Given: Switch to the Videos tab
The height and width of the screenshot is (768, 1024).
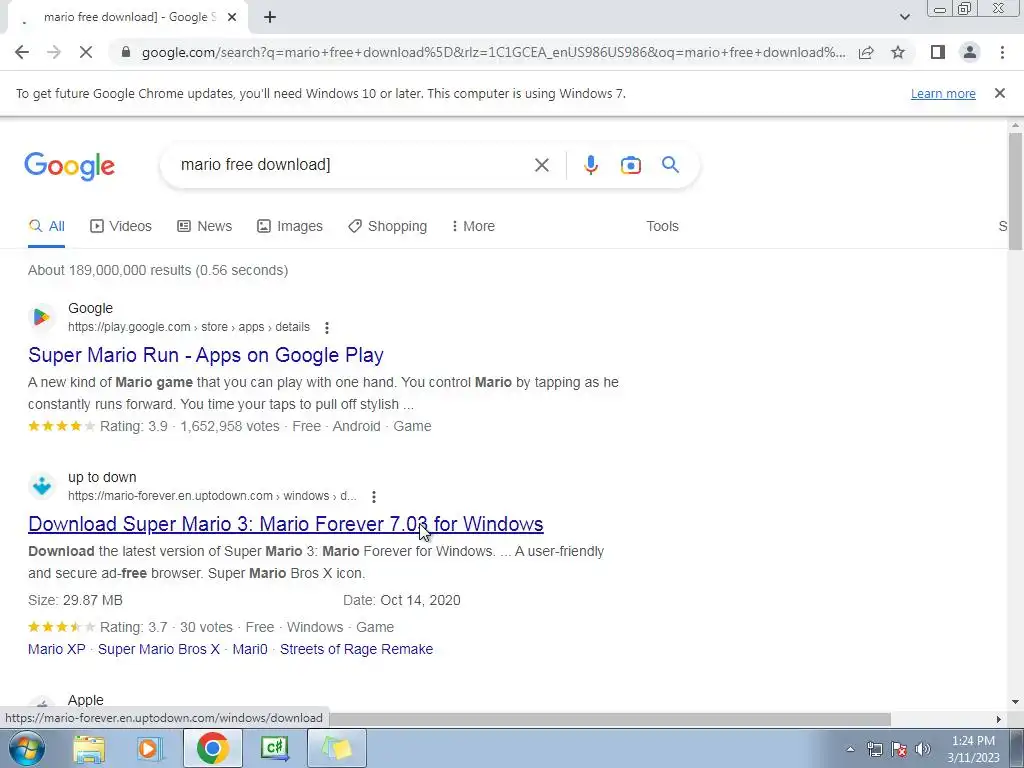Looking at the screenshot, I should tap(121, 226).
